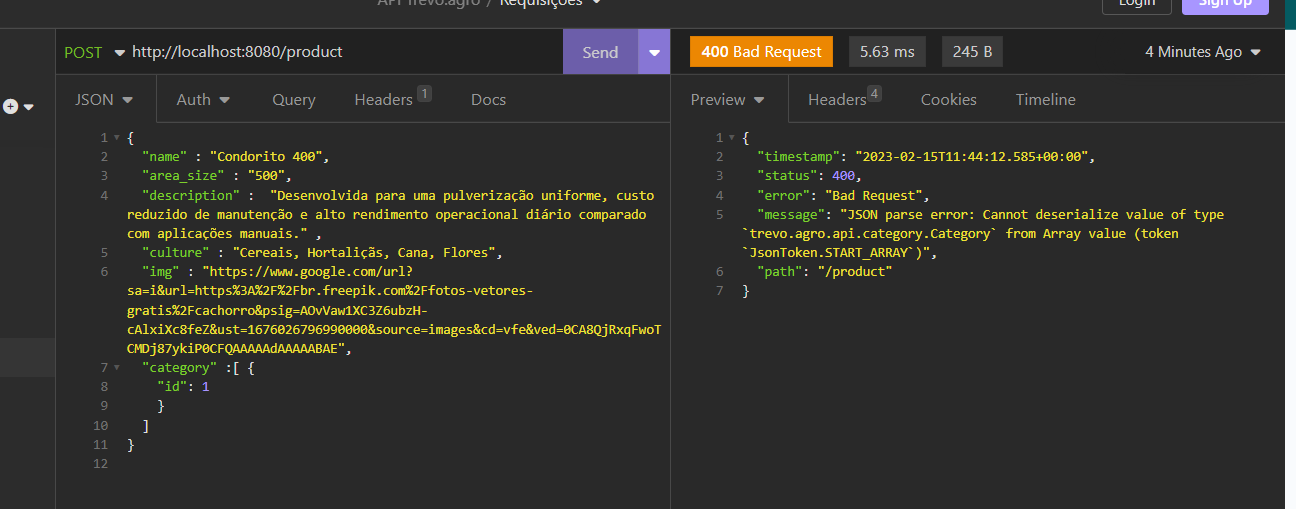Open the Preview mode dropdown

[727, 100]
